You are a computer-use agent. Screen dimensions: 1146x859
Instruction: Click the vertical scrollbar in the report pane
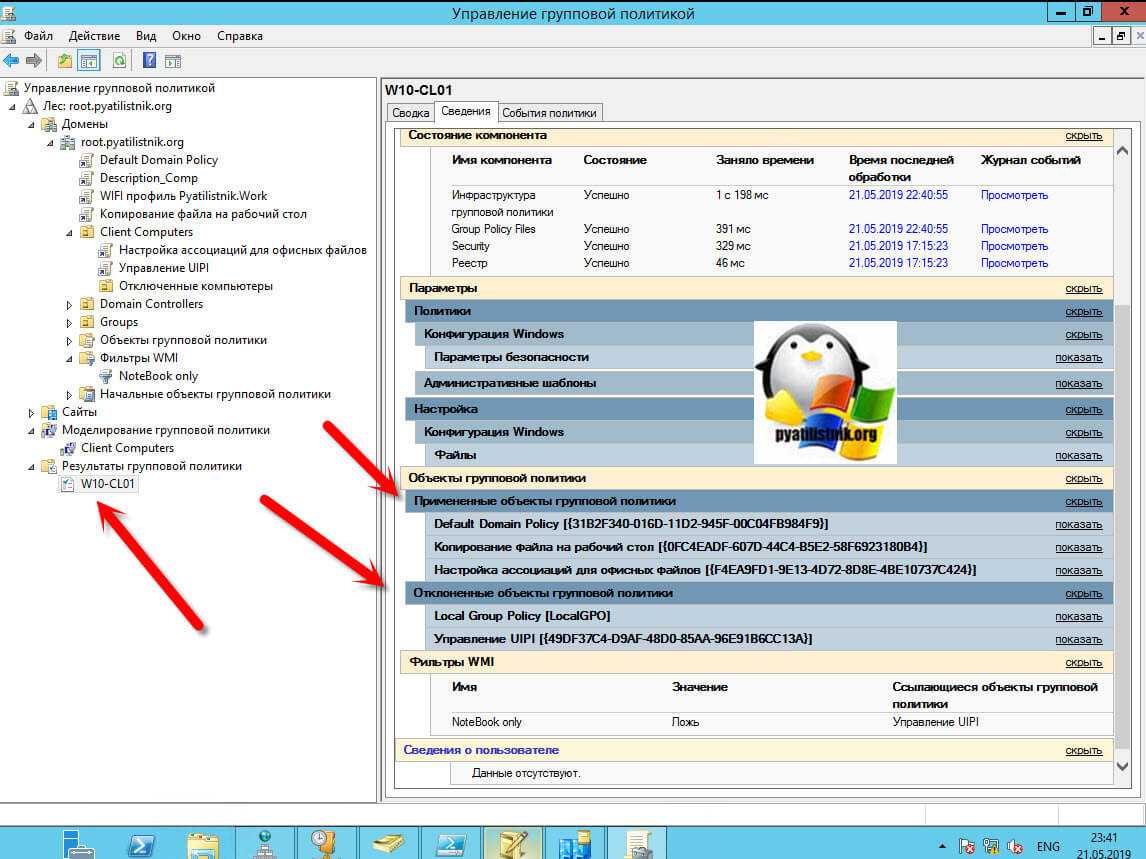[x=1121, y=500]
